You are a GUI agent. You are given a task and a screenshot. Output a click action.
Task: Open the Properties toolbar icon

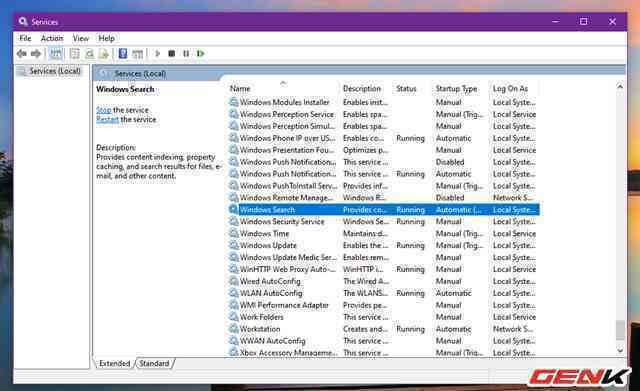pyautogui.click(x=74, y=53)
